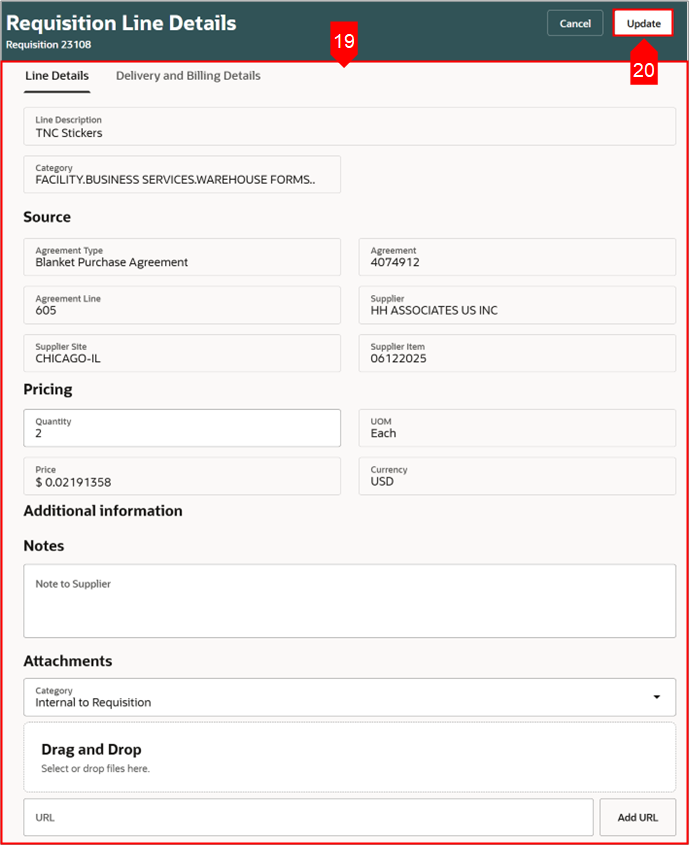The image size is (691, 847).
Task: Click the Agreement Line field
Action: click(x=182, y=305)
